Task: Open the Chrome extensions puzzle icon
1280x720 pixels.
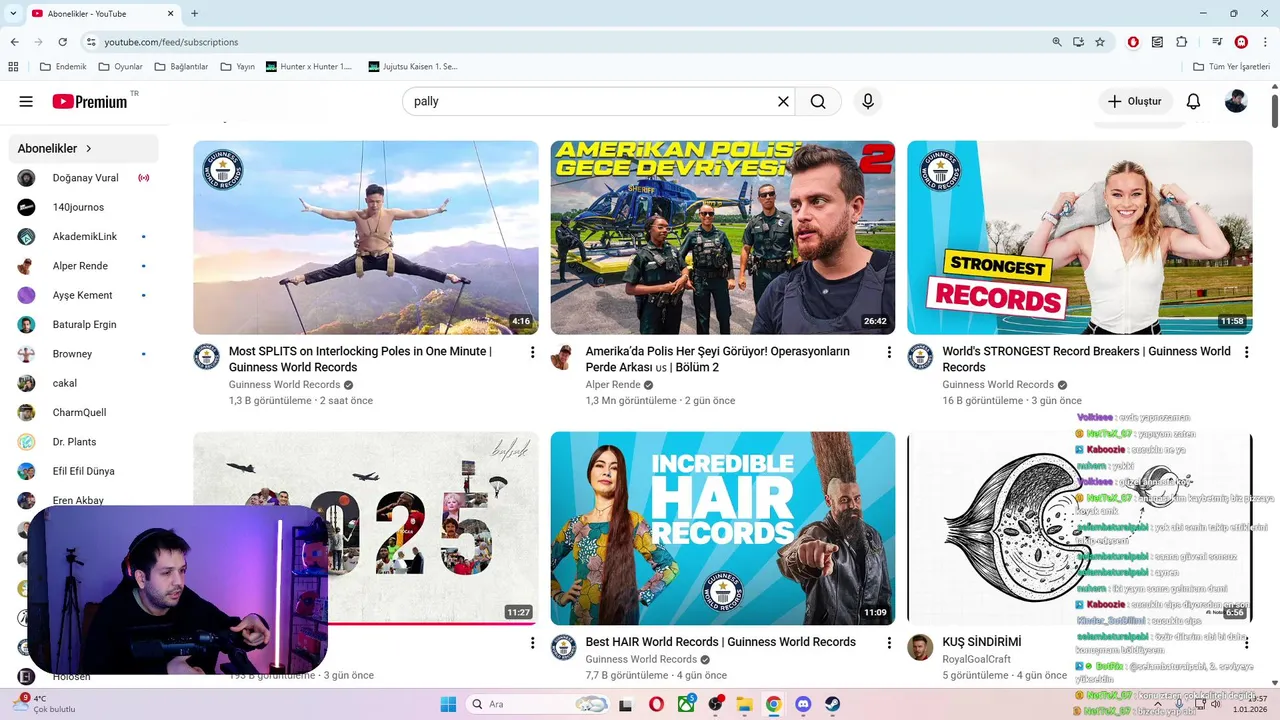Action: click(1181, 42)
